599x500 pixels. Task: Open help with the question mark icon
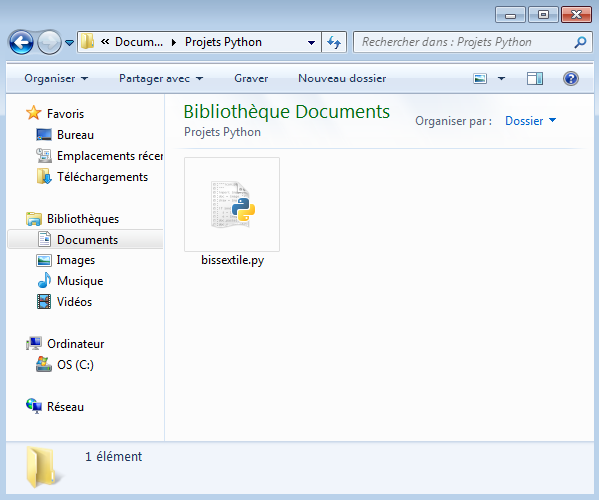click(x=571, y=79)
